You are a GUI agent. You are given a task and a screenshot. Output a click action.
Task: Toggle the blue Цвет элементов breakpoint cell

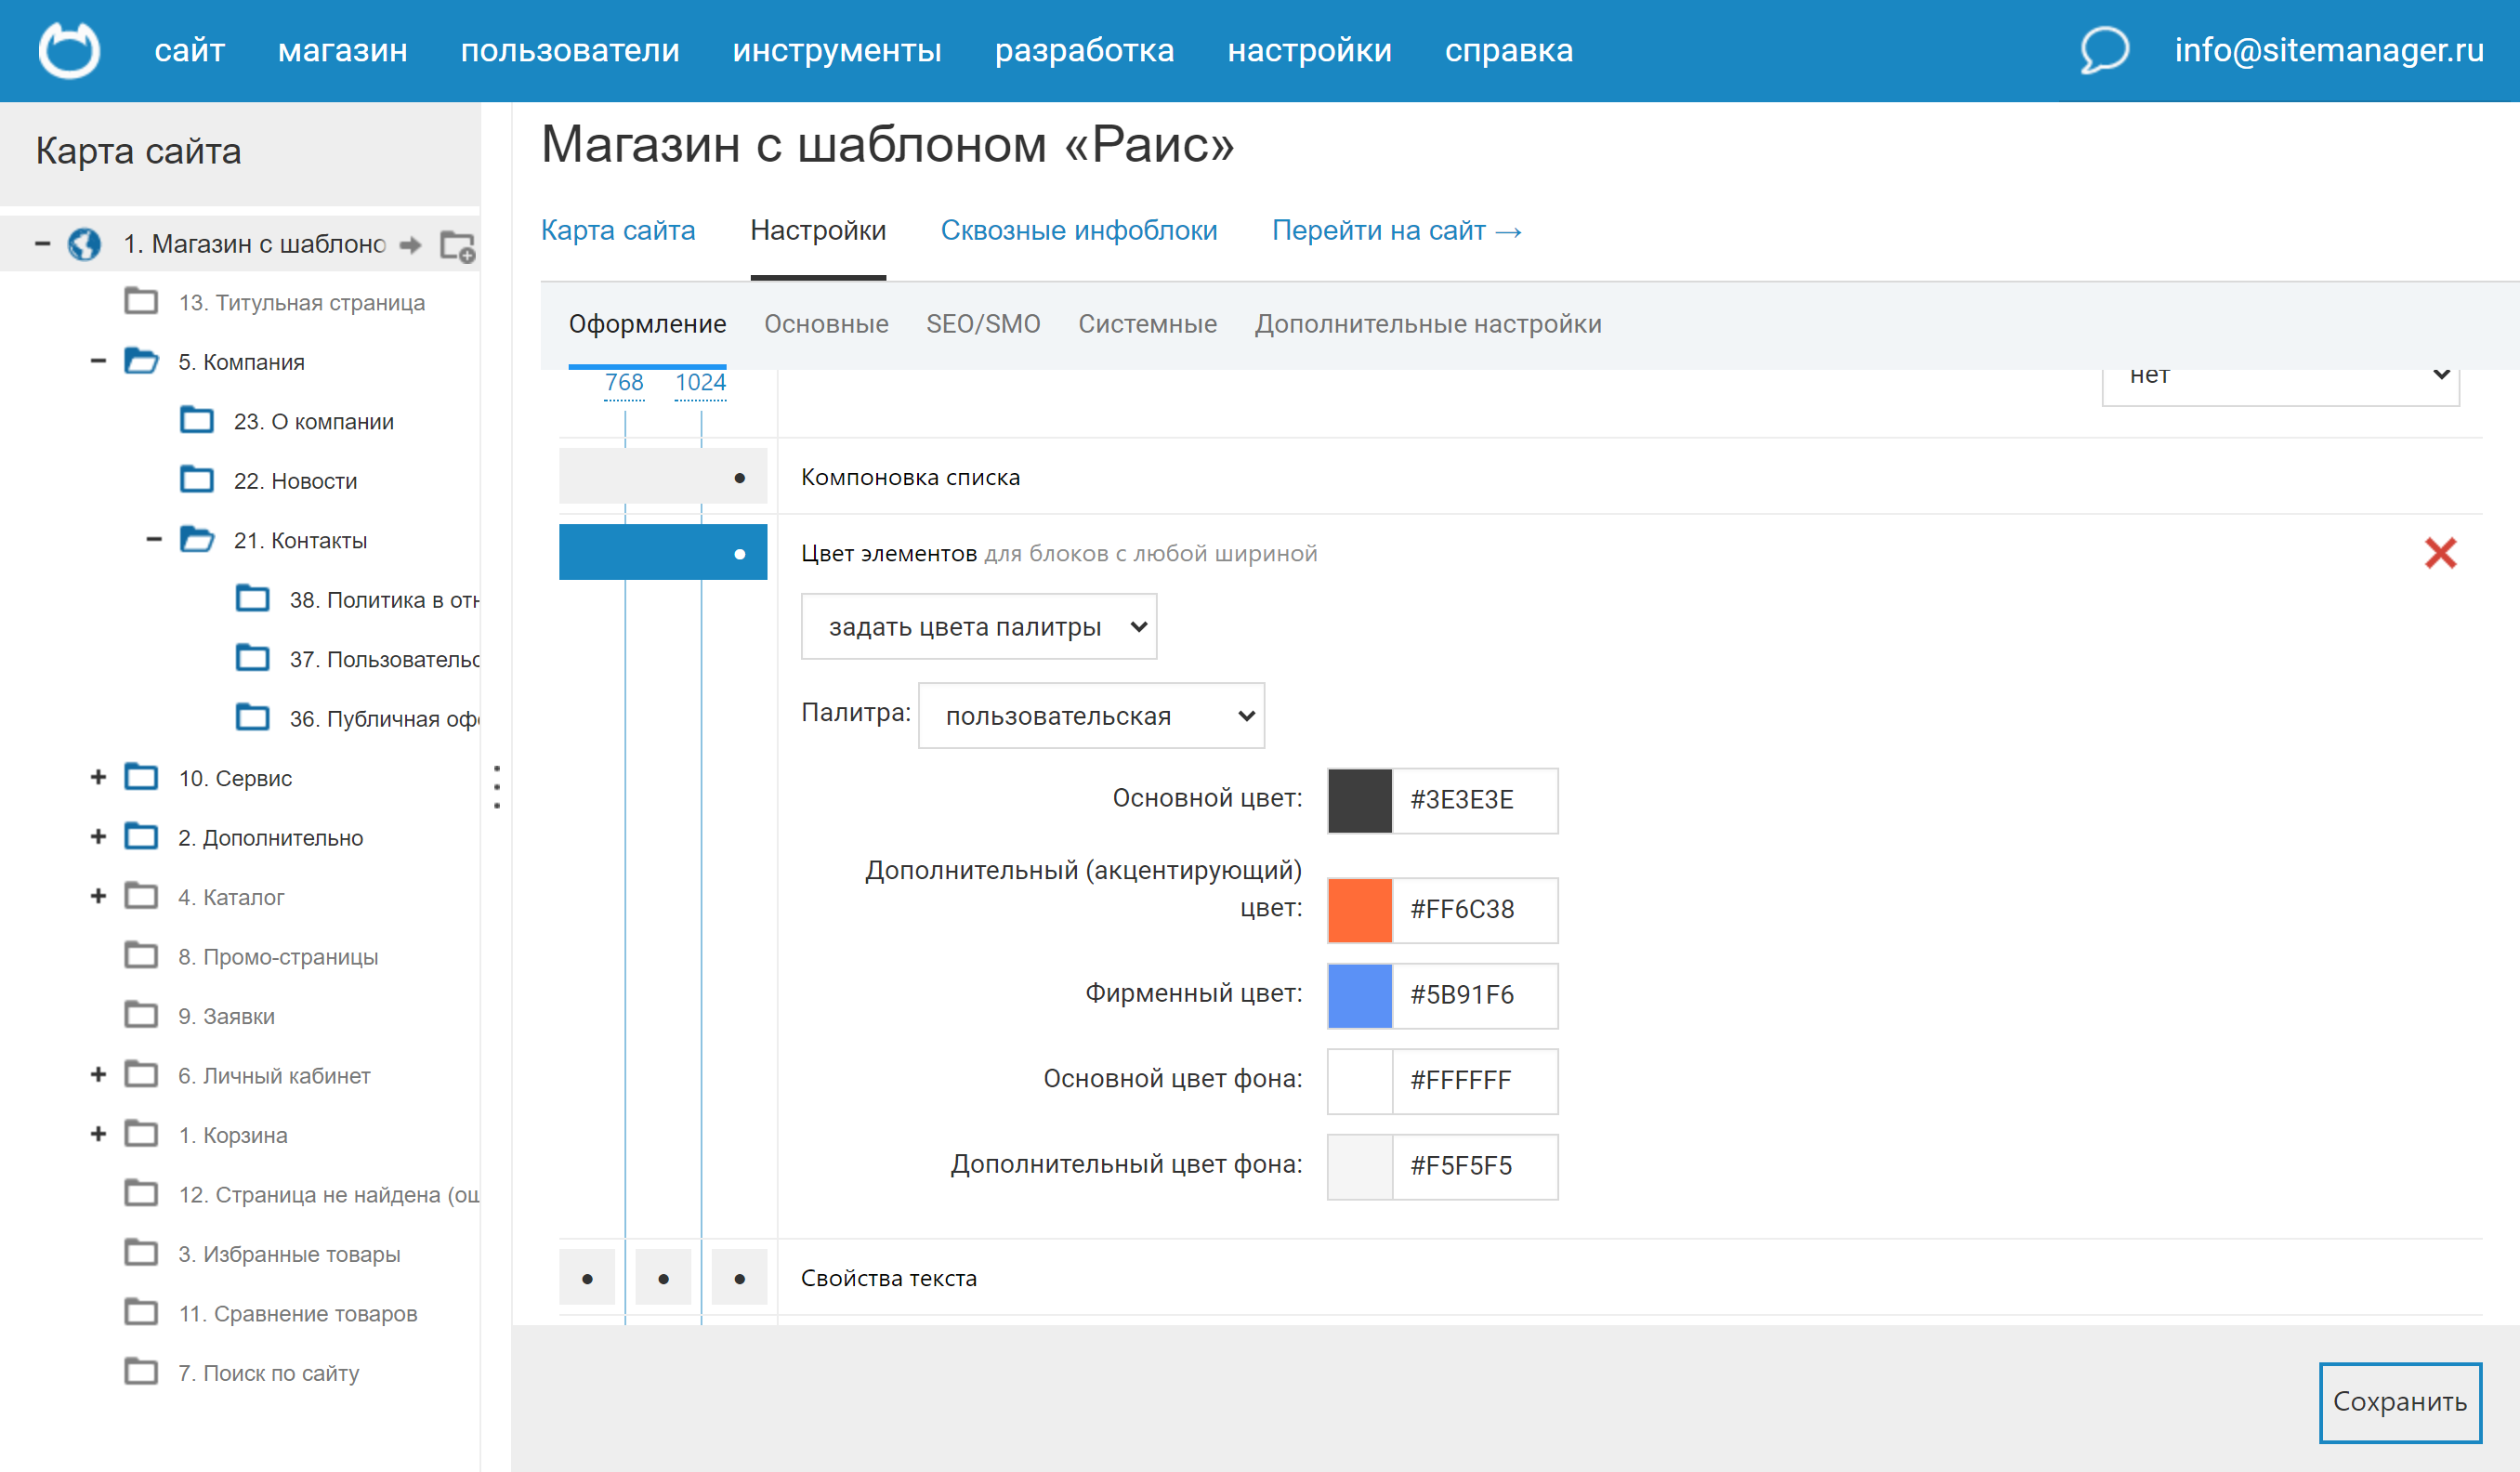tap(663, 553)
